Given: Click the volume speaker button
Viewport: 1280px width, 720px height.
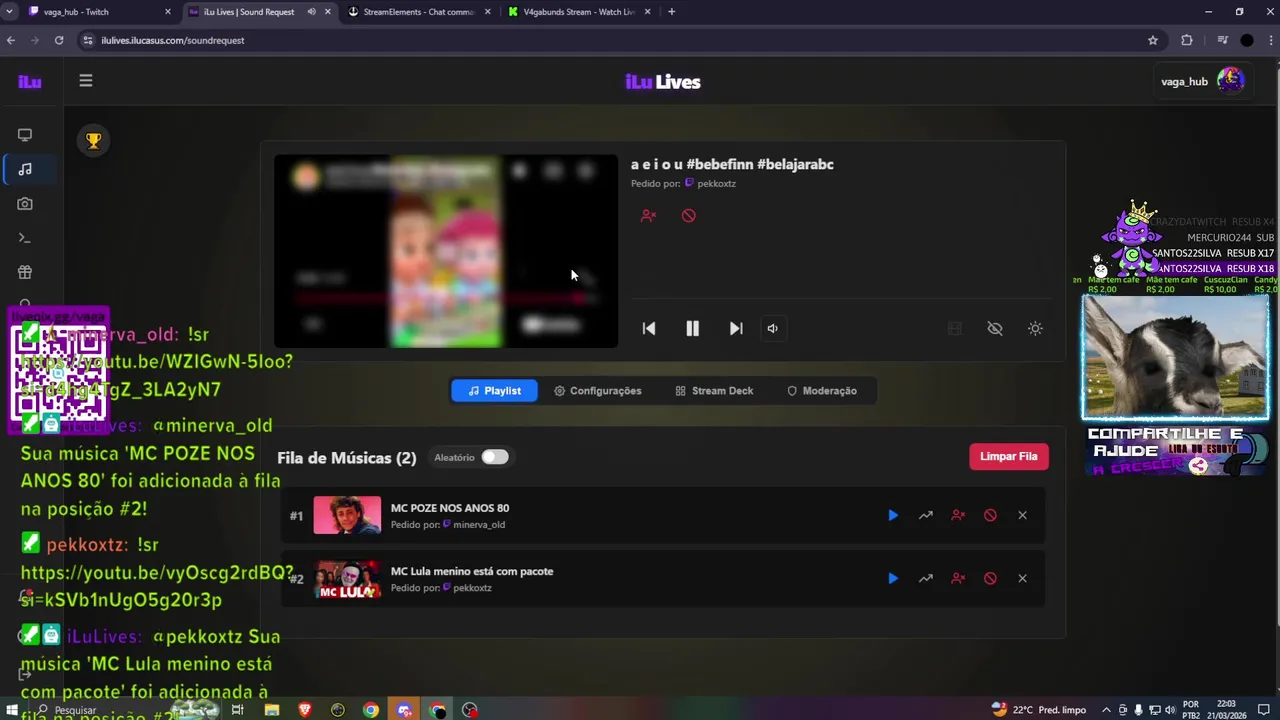Looking at the screenshot, I should pos(772,328).
